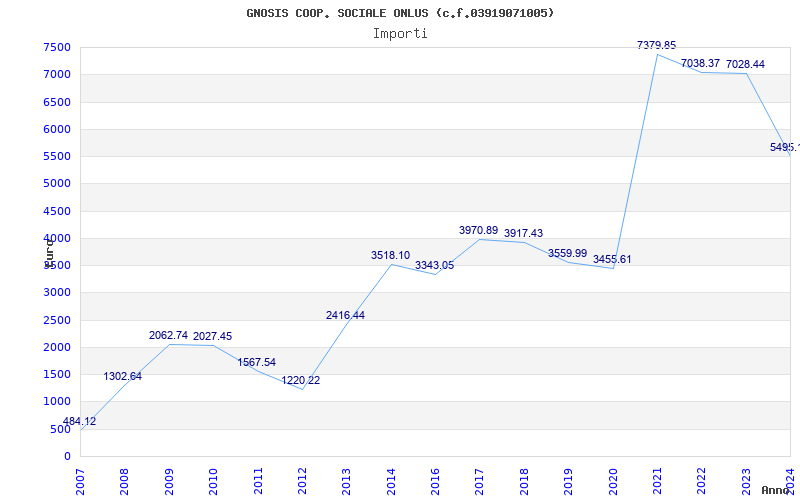Click the 3518.10 data label
This screenshot has height=500, width=800.
390,256
